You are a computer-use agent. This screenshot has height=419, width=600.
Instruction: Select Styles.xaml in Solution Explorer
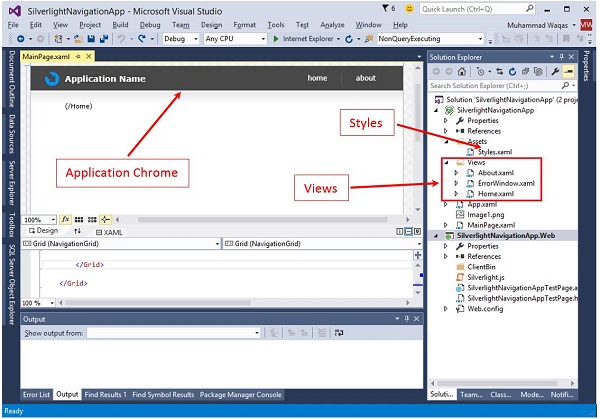coord(494,152)
